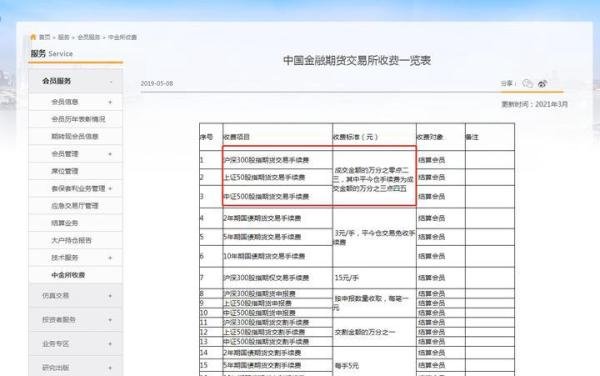600x376 pixels.
Task: Click the page title 中国金融期货交易所收费一览表
Action: pos(357,60)
